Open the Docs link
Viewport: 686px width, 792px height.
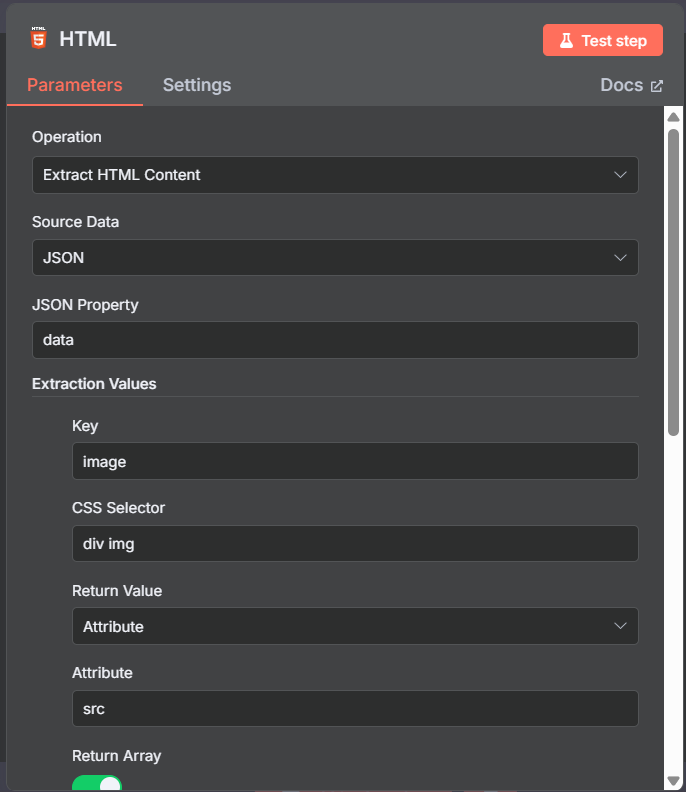631,85
